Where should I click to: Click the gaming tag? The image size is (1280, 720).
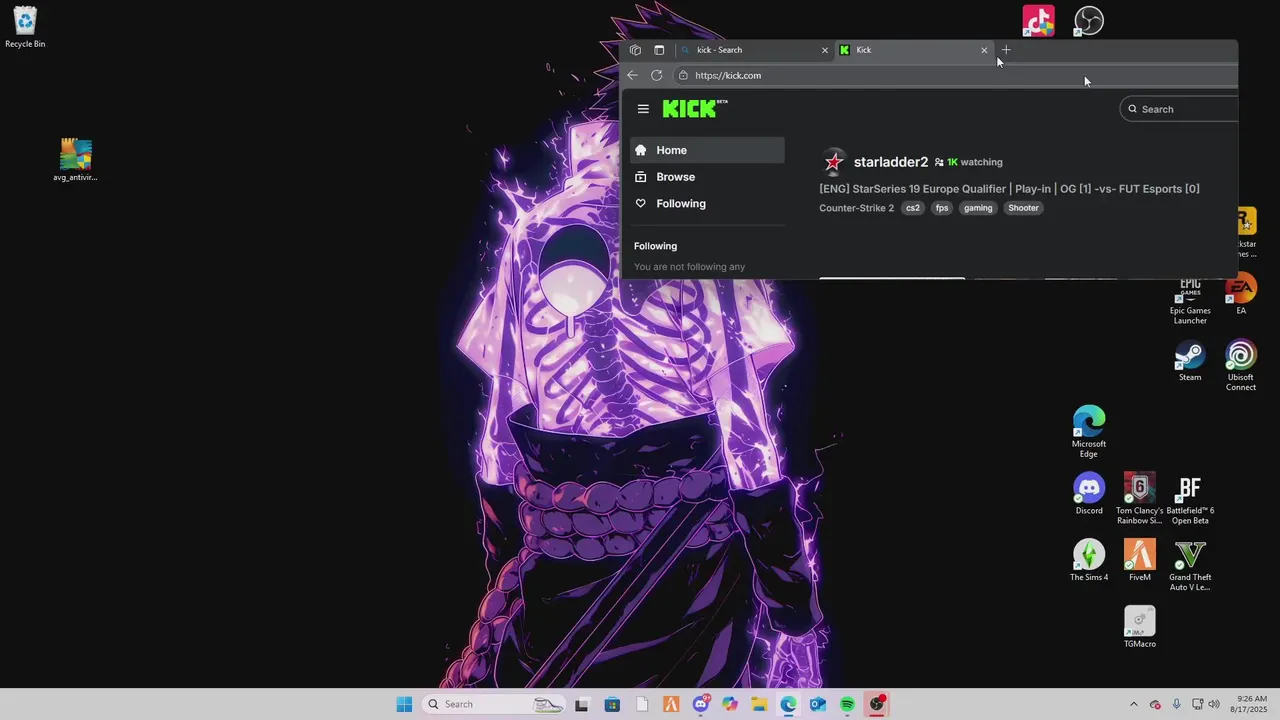pos(978,208)
